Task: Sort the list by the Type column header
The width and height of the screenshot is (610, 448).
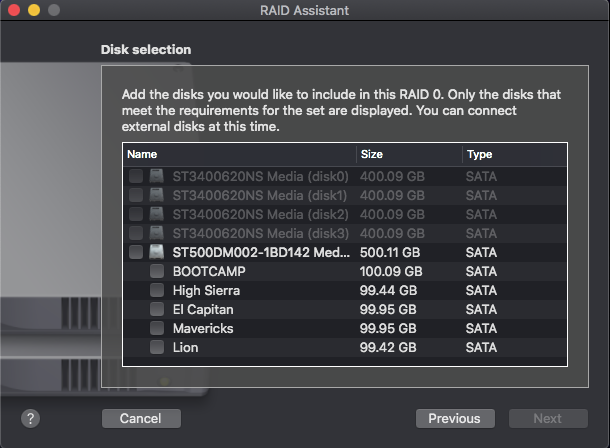Action: coord(515,154)
